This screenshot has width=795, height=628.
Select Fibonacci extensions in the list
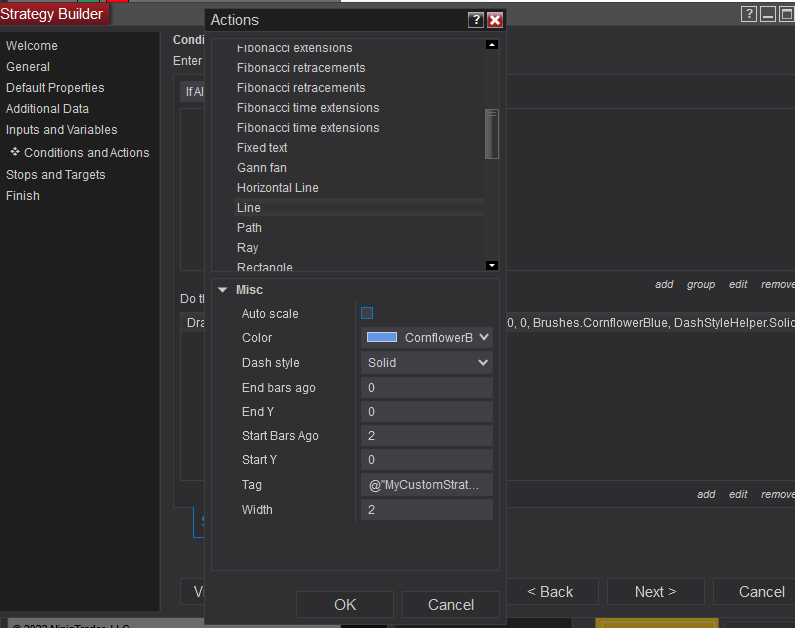pos(295,48)
